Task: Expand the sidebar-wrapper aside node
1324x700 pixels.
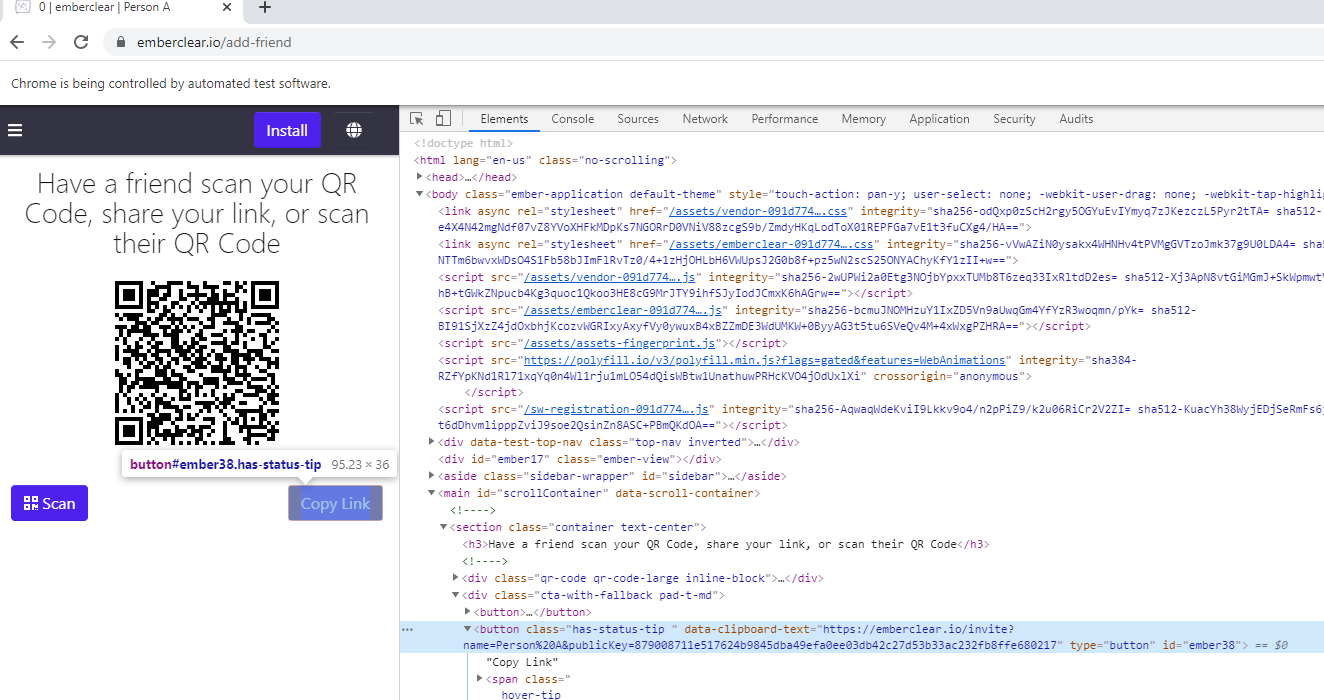Action: [x=432, y=476]
